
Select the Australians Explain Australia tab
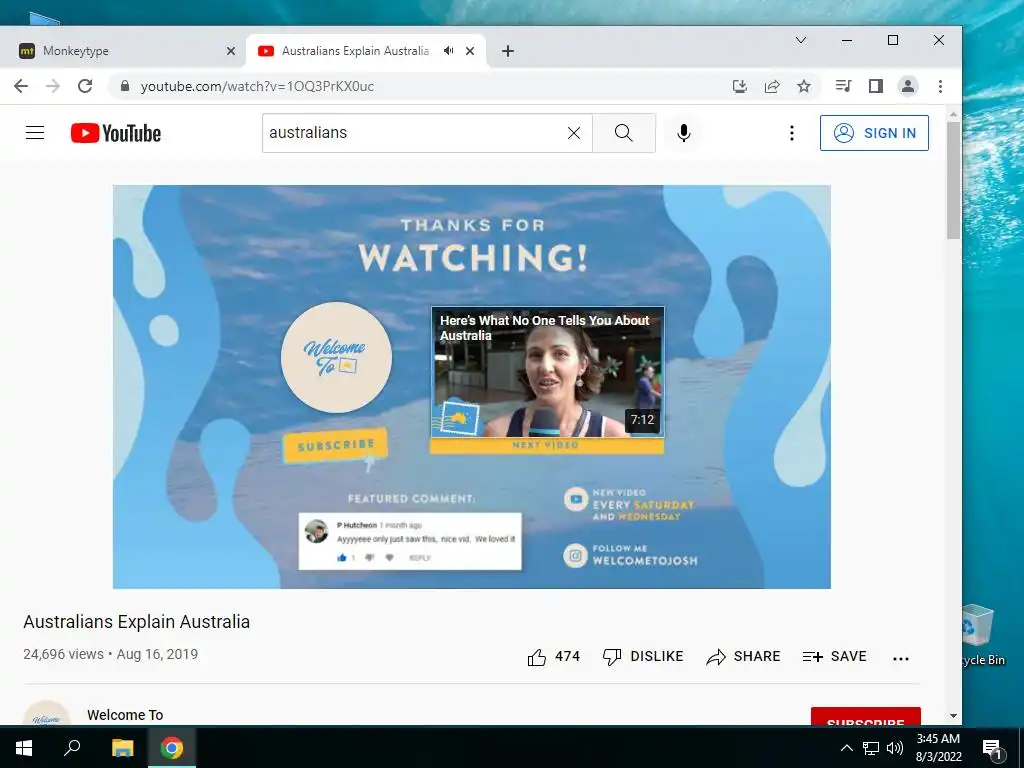tap(356, 51)
